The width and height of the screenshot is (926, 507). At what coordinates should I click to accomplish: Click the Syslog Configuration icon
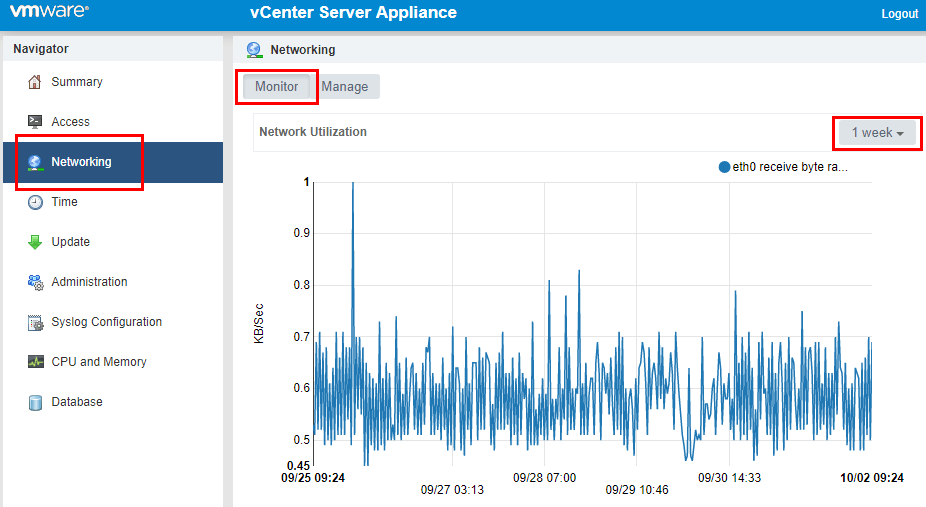pos(35,322)
